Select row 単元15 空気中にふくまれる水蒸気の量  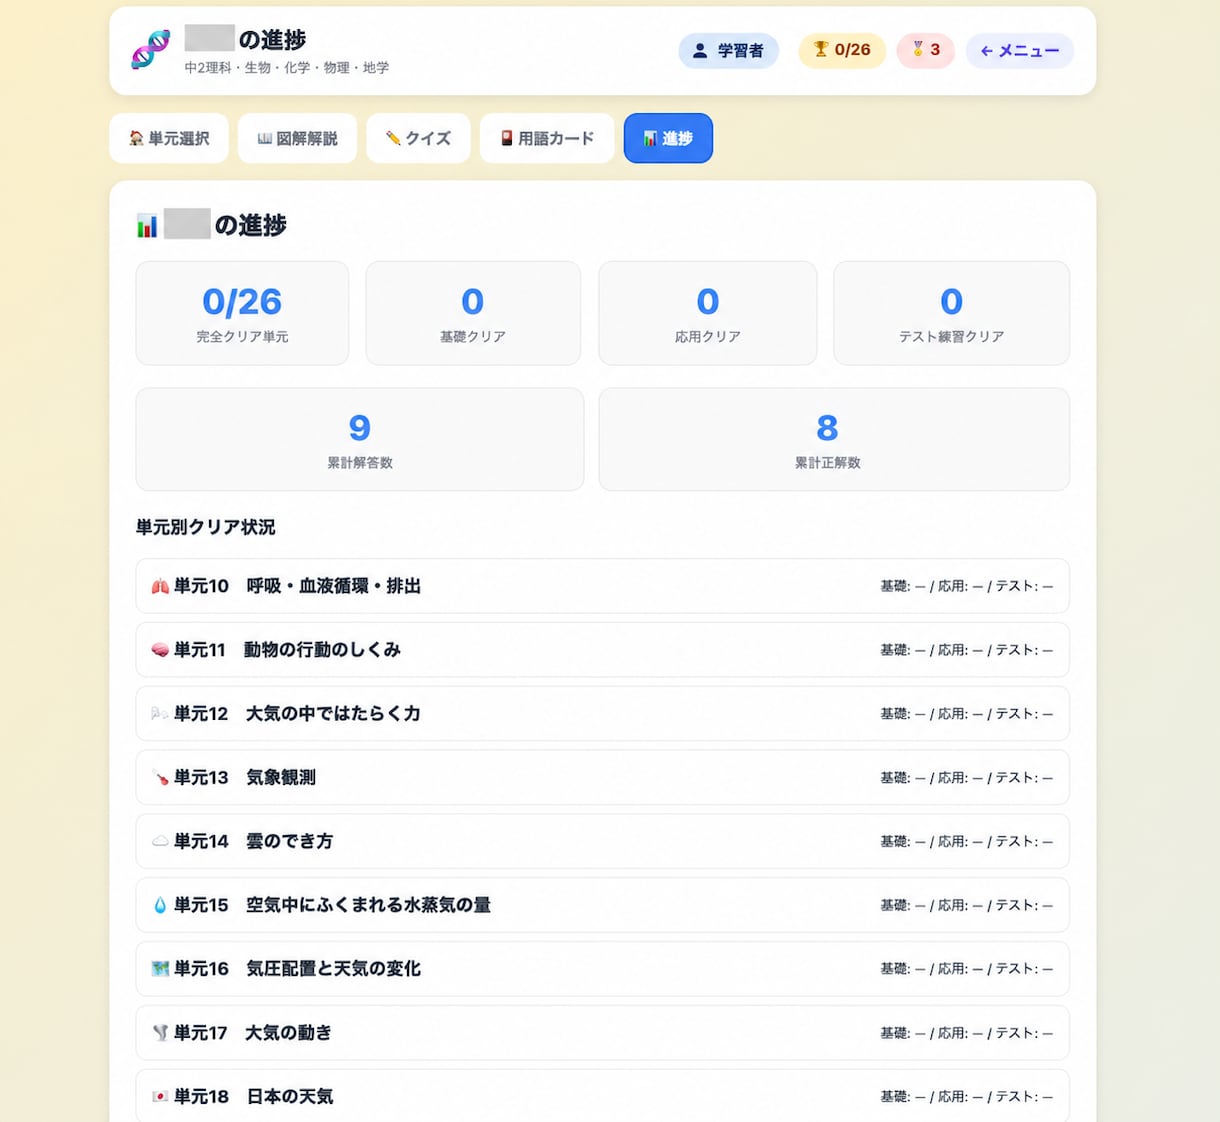click(602, 905)
